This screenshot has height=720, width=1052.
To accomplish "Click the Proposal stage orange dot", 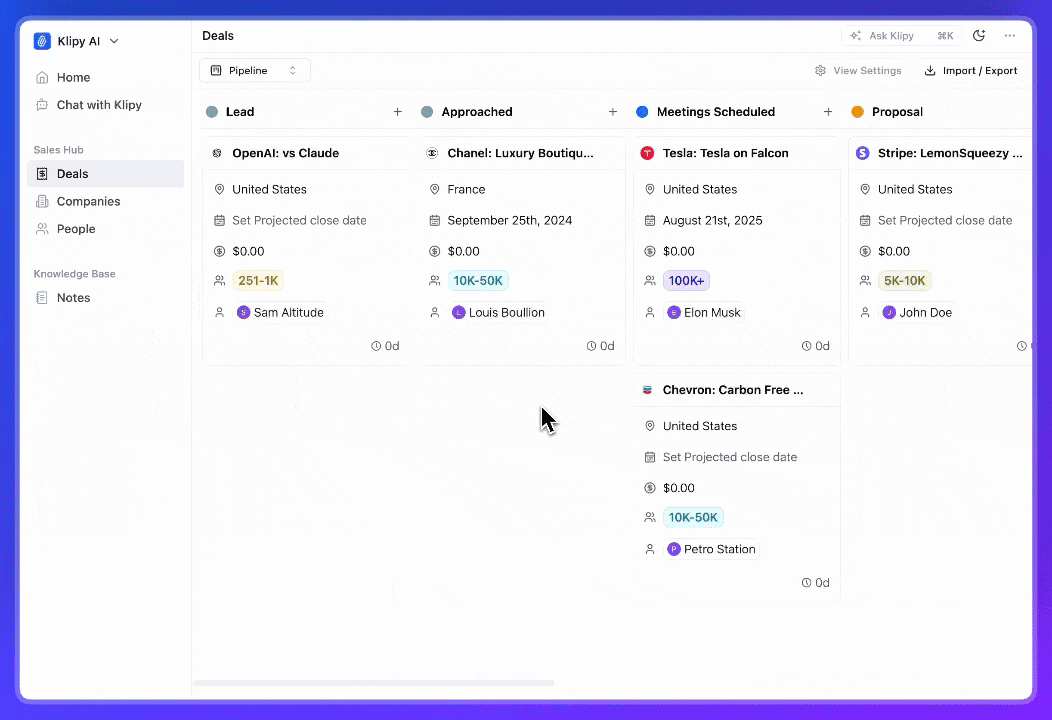I will point(857,112).
